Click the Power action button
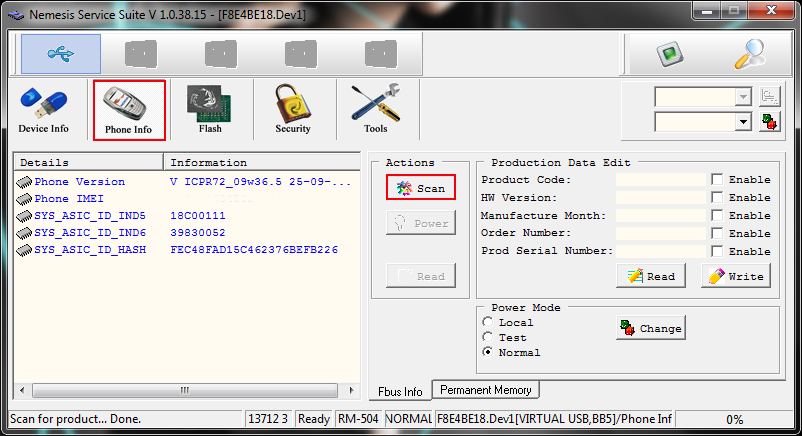This screenshot has height=436, width=802. coord(421,223)
